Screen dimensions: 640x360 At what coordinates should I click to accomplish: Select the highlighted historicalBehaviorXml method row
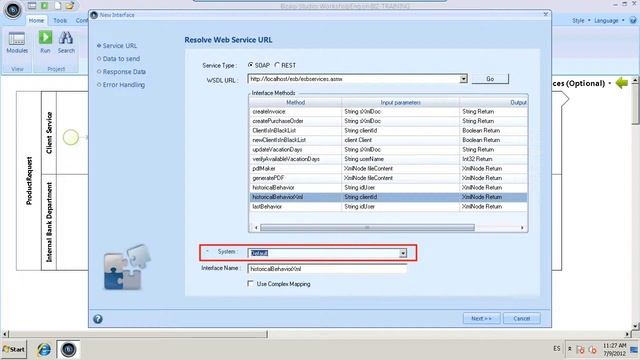coord(388,197)
